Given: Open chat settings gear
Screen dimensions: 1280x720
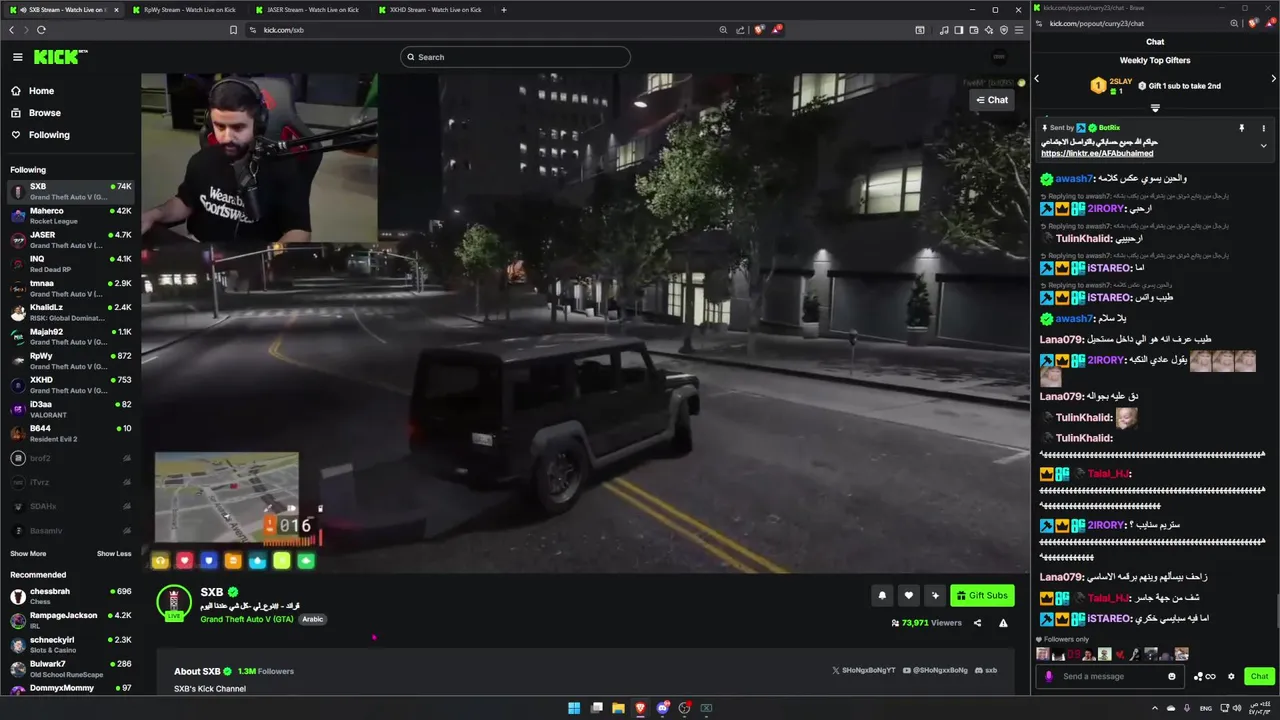Looking at the screenshot, I should 1231,676.
